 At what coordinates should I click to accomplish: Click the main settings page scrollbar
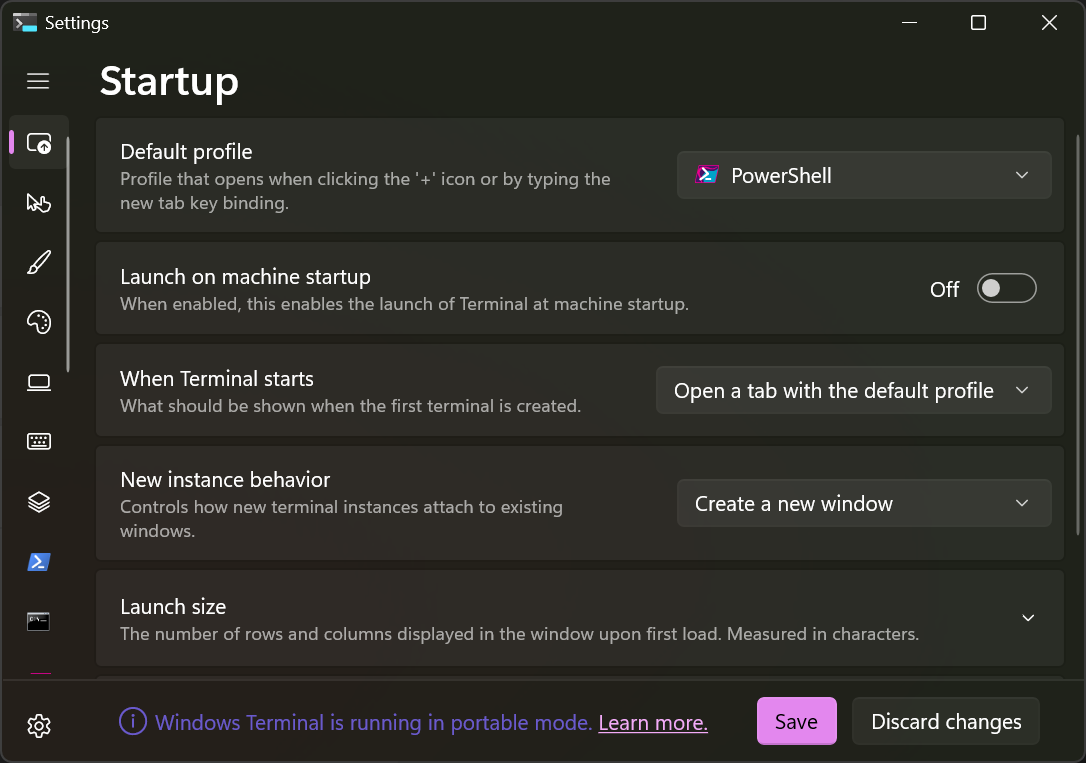coord(1078,335)
